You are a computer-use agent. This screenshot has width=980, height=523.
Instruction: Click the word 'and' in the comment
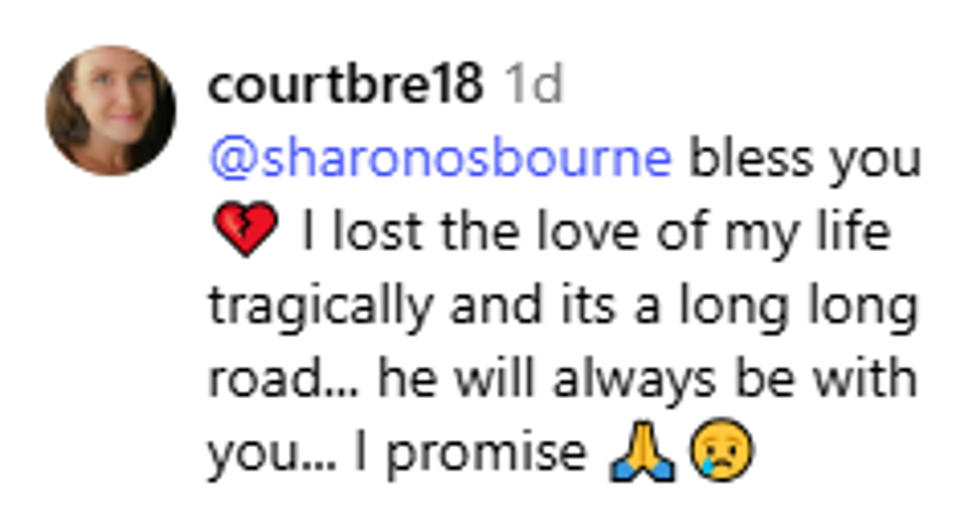coord(496,306)
